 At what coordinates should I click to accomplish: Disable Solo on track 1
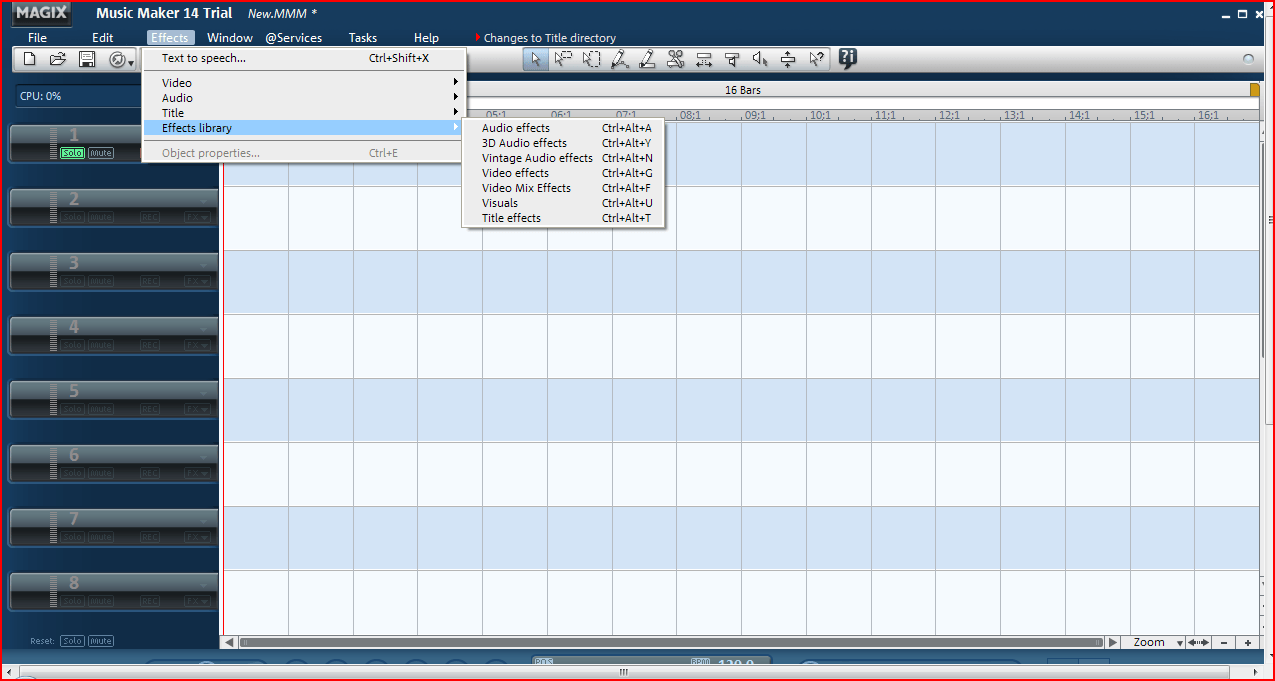(72, 152)
